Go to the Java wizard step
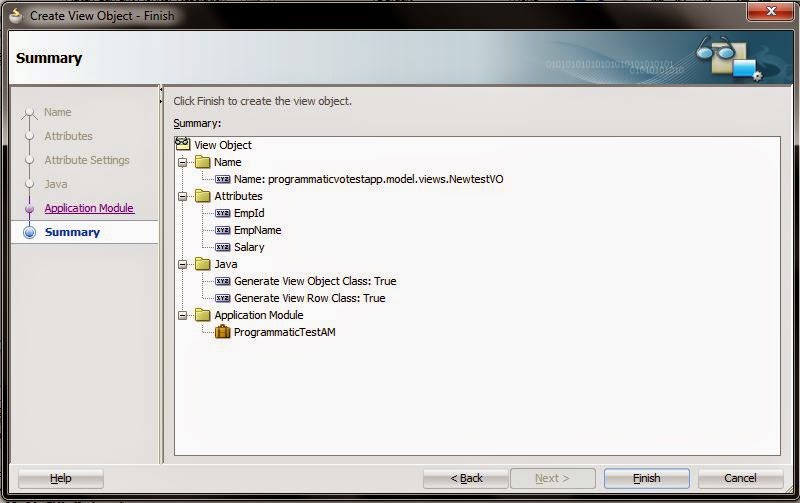Image resolution: width=800 pixels, height=503 pixels. pos(56,184)
